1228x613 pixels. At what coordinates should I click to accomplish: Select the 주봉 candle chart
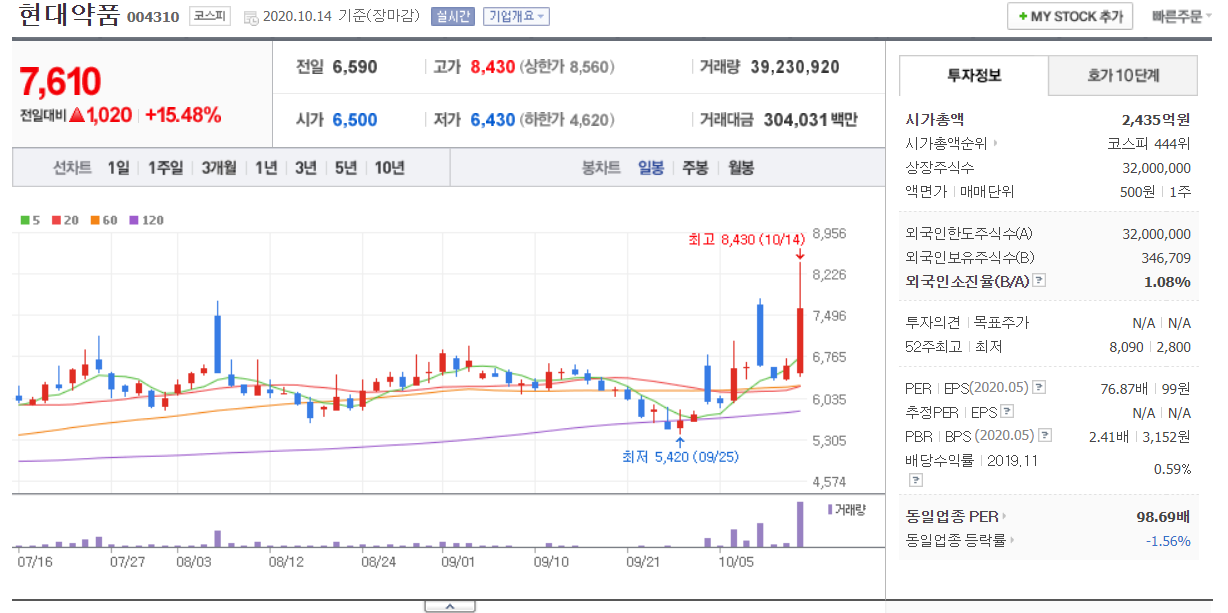695,168
